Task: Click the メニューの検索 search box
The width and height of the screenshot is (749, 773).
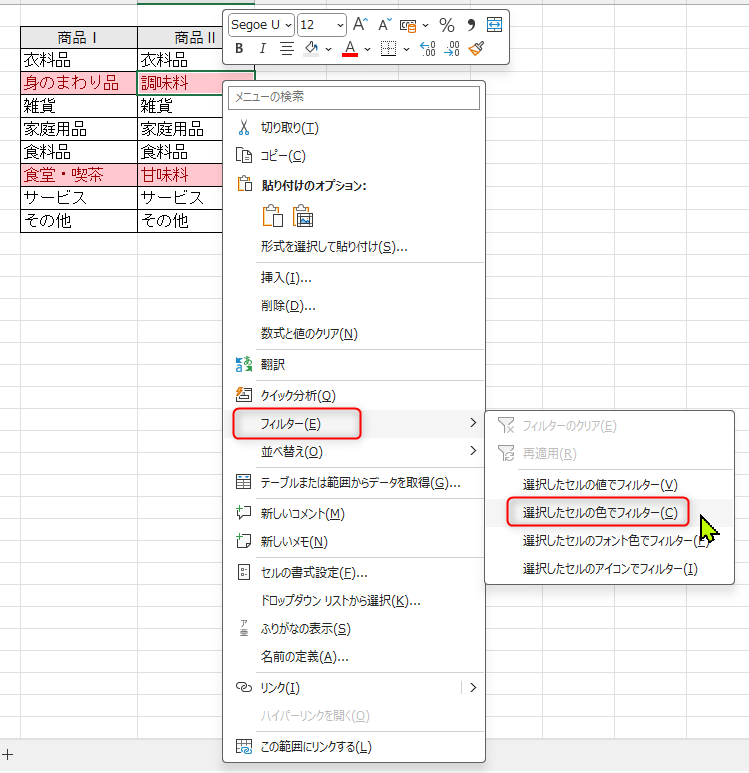Action: point(355,97)
